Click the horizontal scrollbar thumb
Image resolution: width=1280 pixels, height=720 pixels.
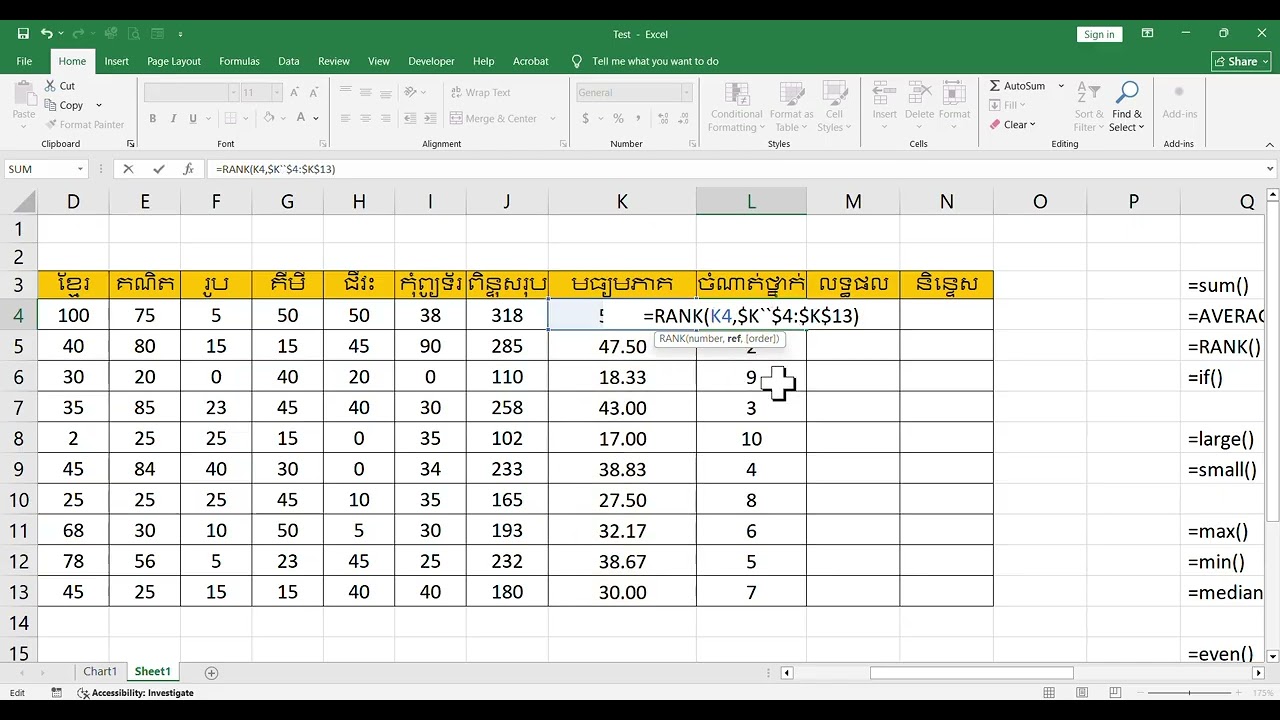tap(971, 673)
